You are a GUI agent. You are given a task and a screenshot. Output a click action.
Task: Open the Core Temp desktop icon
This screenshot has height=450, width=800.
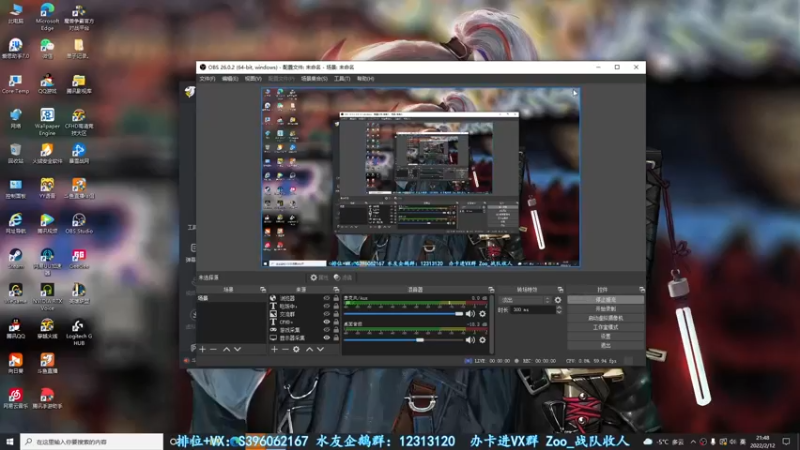tap(15, 84)
